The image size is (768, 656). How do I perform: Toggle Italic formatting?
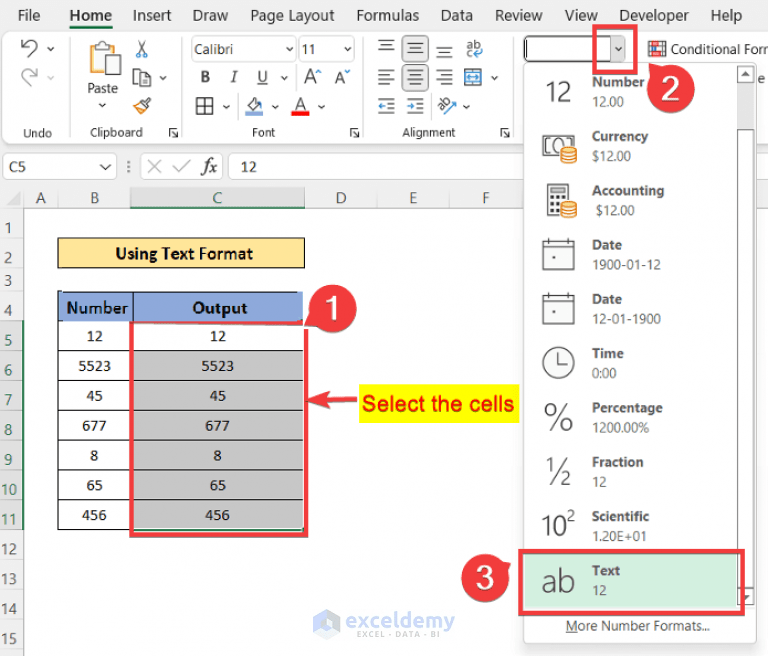pos(234,77)
